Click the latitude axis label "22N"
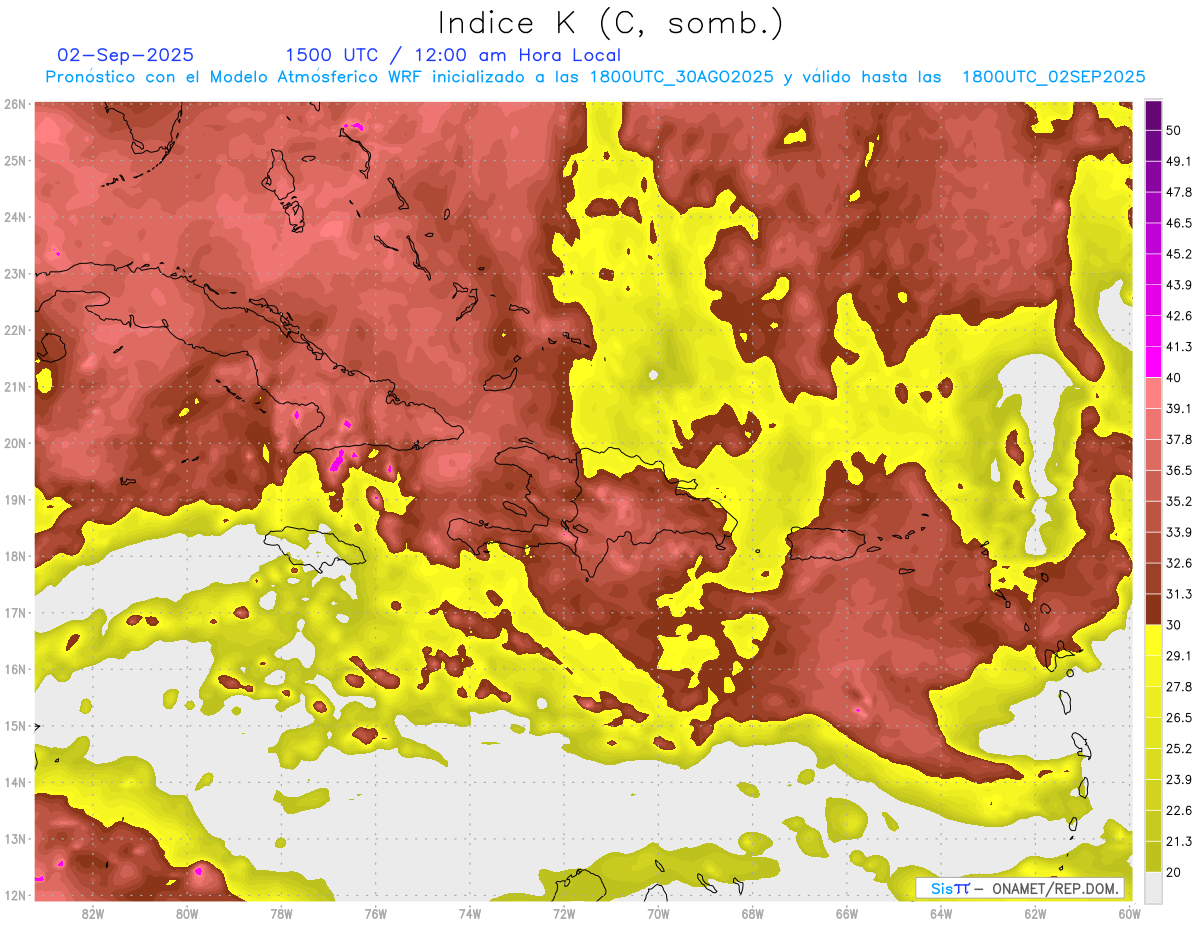The image size is (1200, 927). 15,330
